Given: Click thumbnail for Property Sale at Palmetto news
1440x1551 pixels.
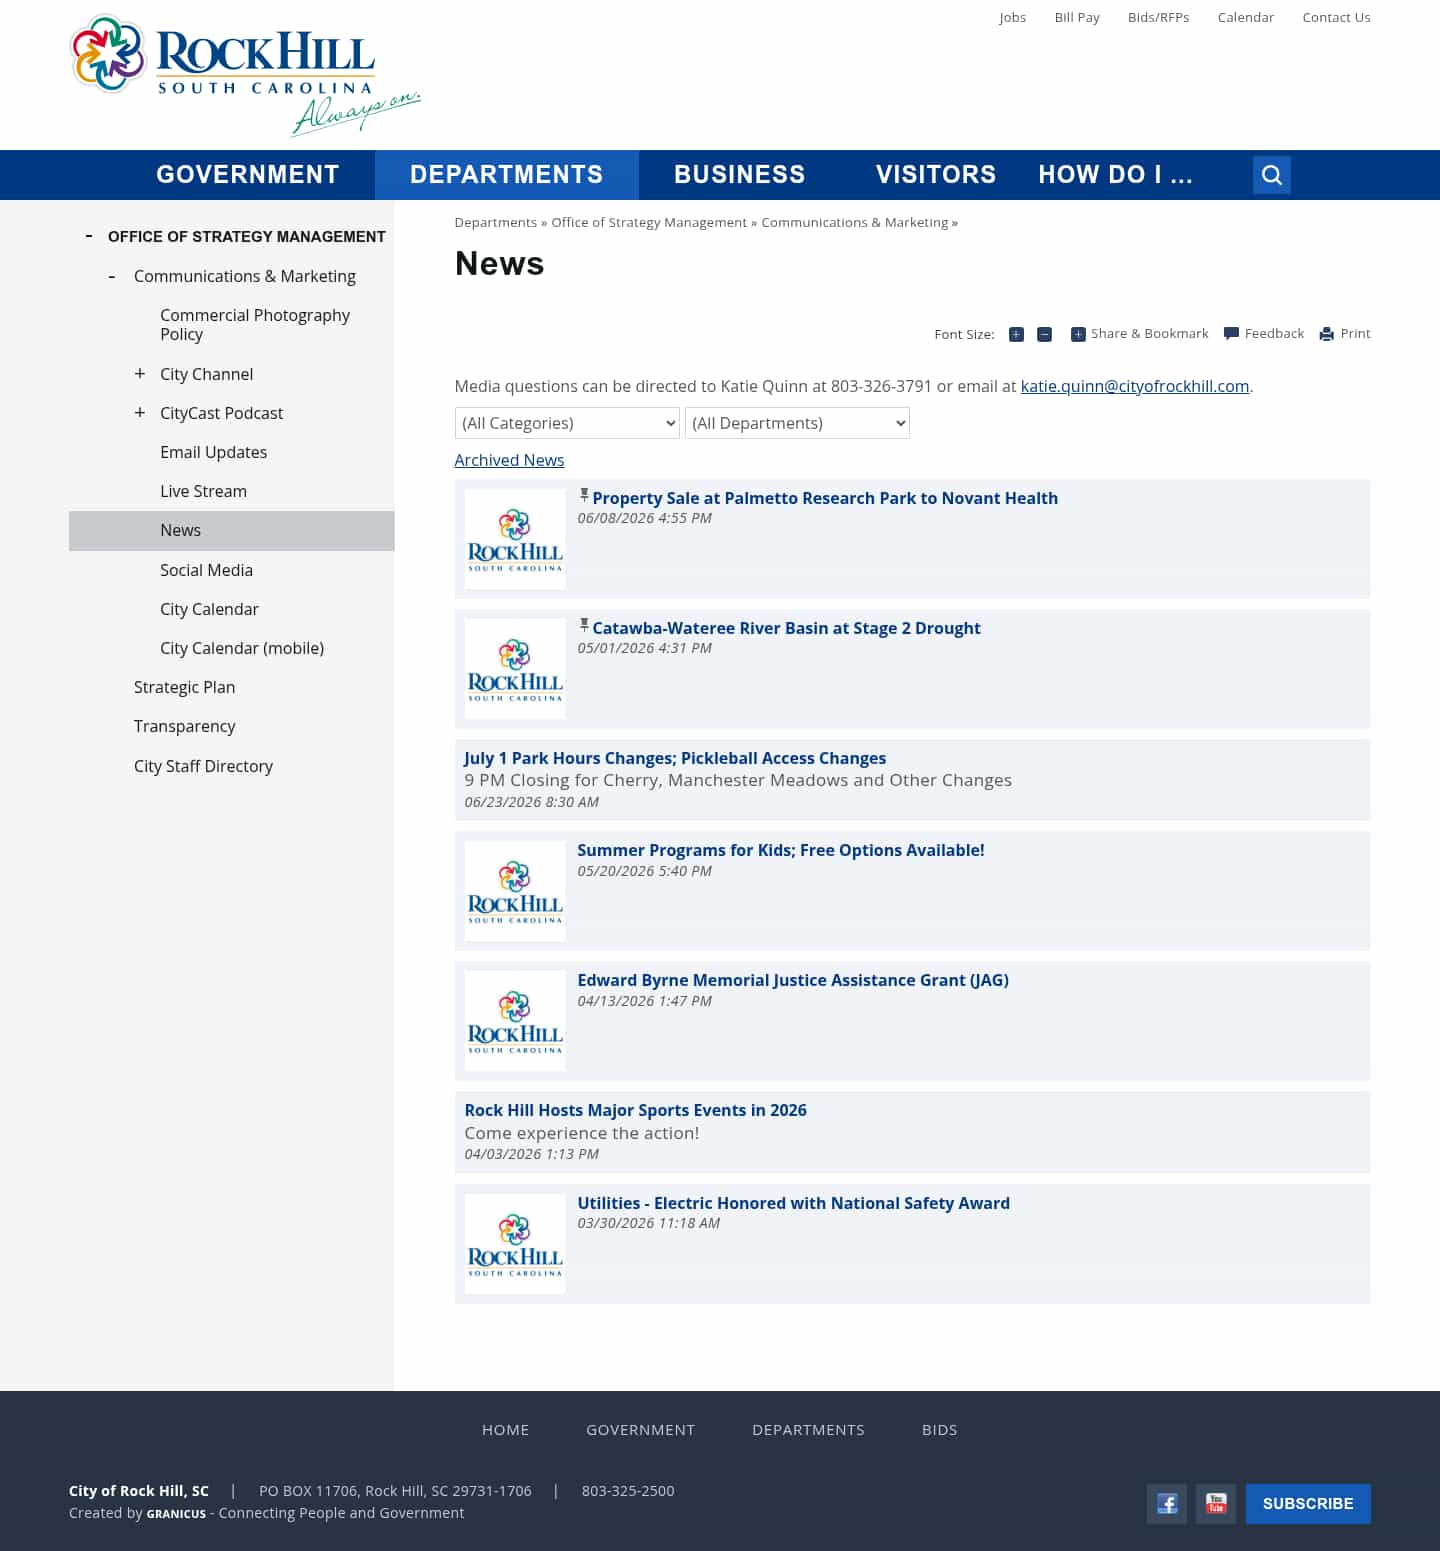Looking at the screenshot, I should 515,539.
